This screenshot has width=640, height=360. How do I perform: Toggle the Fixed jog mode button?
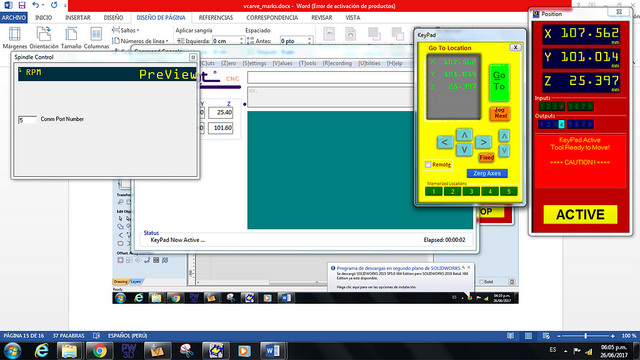(487, 158)
